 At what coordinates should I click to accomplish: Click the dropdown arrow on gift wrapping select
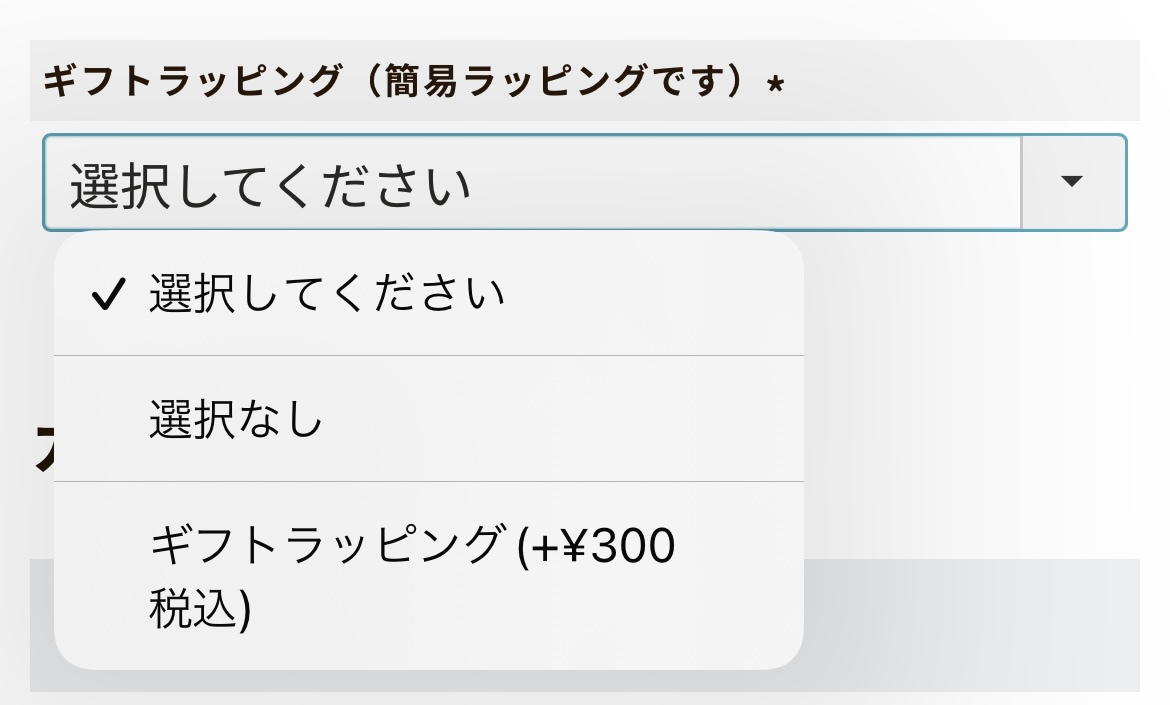click(1073, 183)
